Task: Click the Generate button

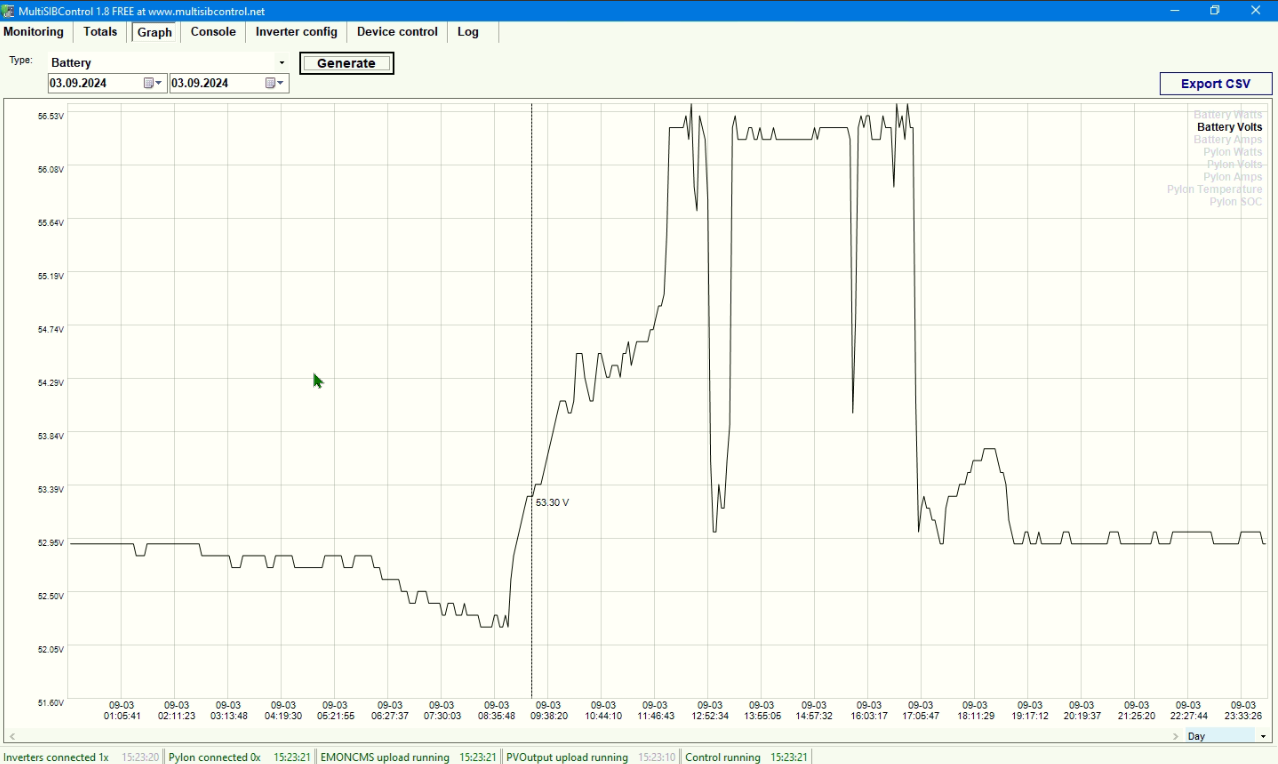Action: tap(346, 63)
